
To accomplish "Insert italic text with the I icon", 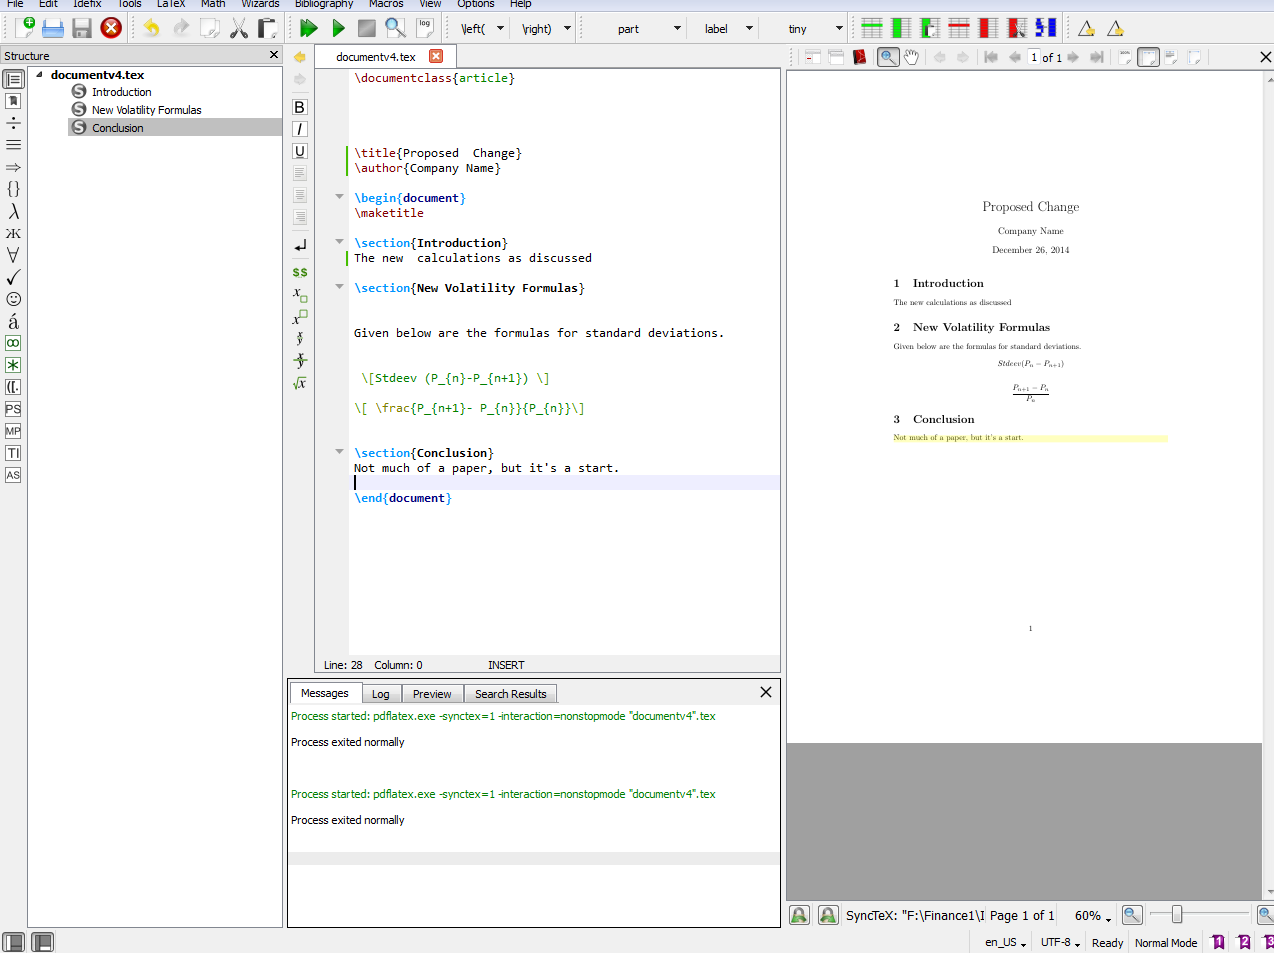I will pyautogui.click(x=299, y=129).
